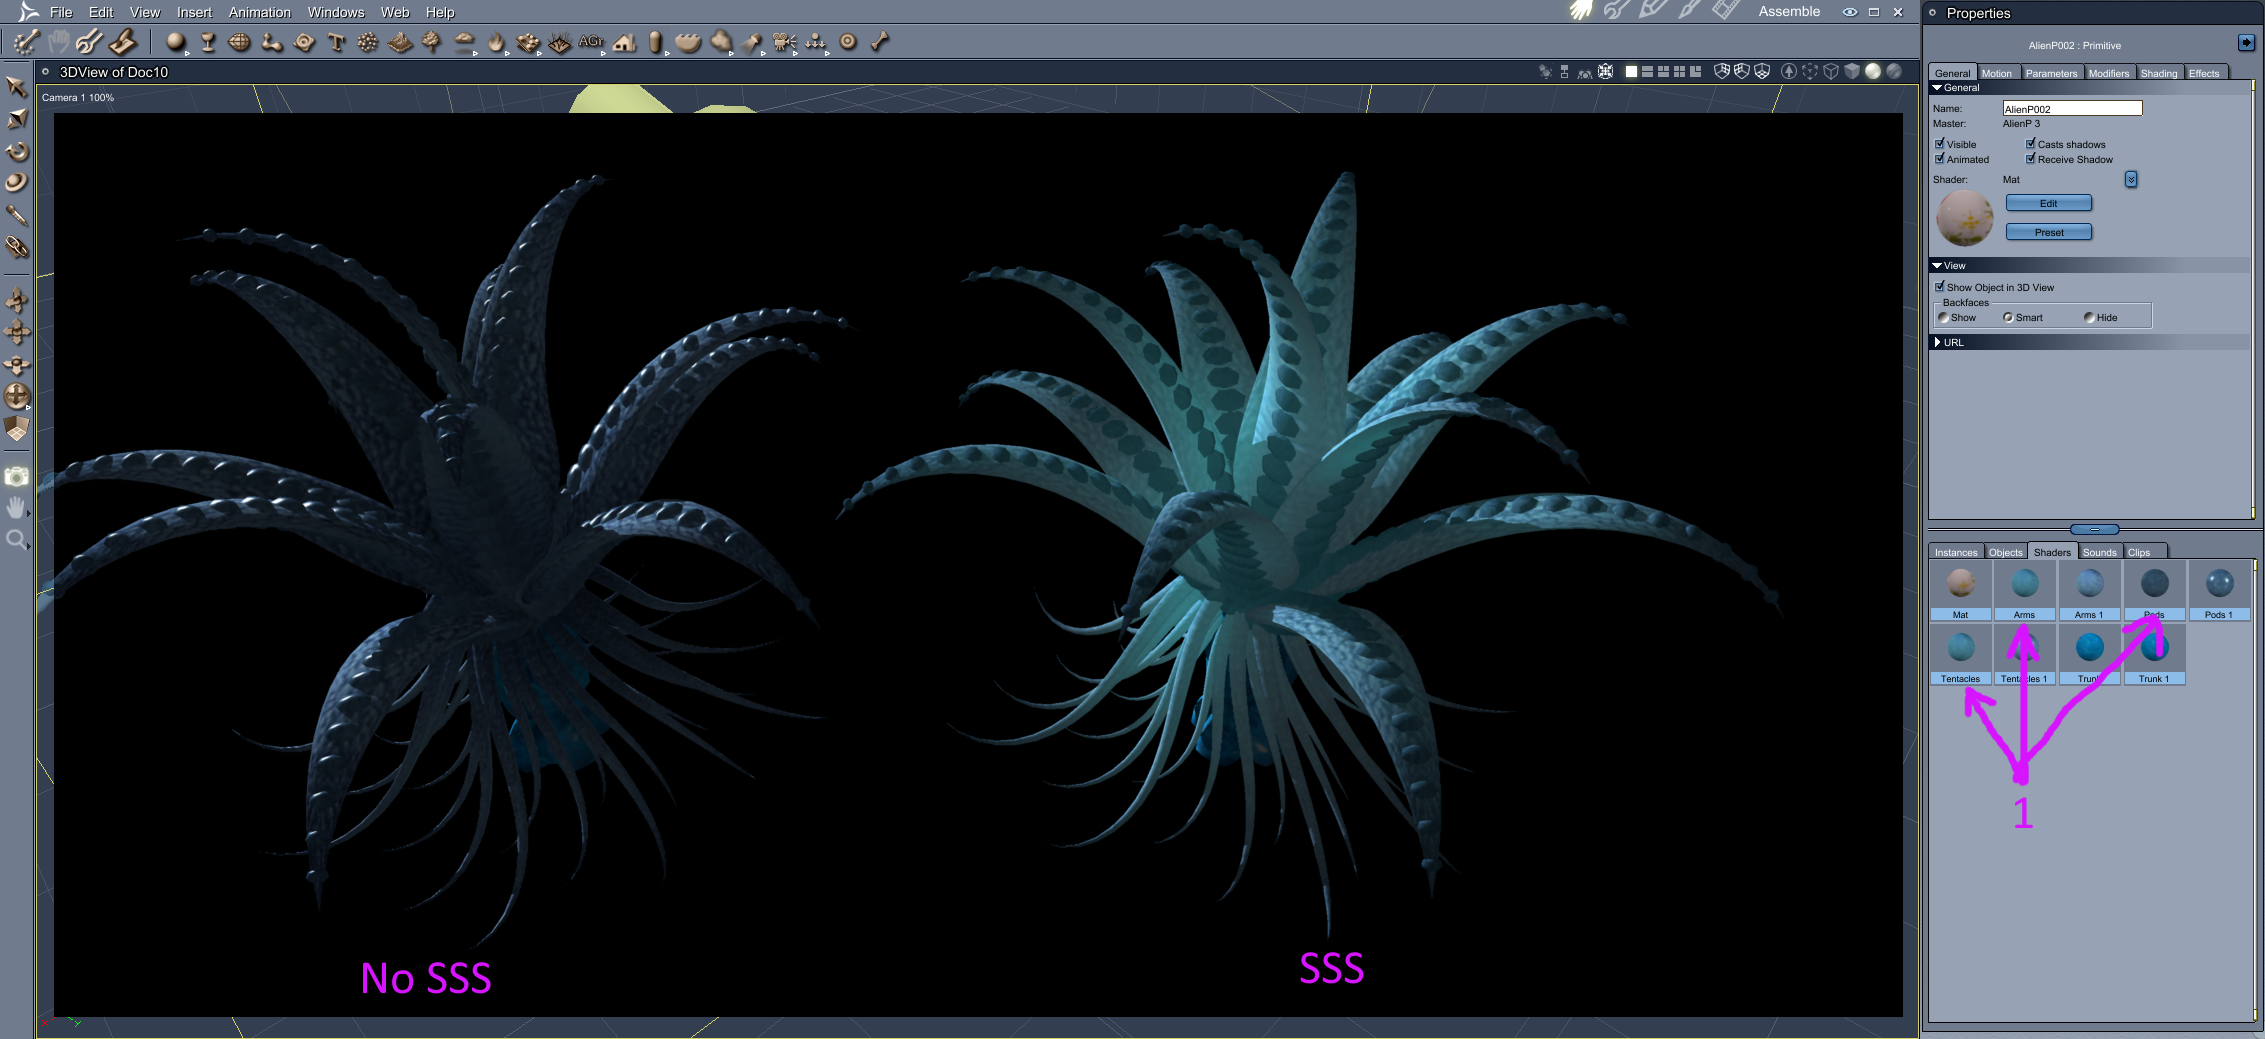Screen dimensions: 2265x1039
Task: Open the Help menu
Action: pyautogui.click(x=440, y=12)
